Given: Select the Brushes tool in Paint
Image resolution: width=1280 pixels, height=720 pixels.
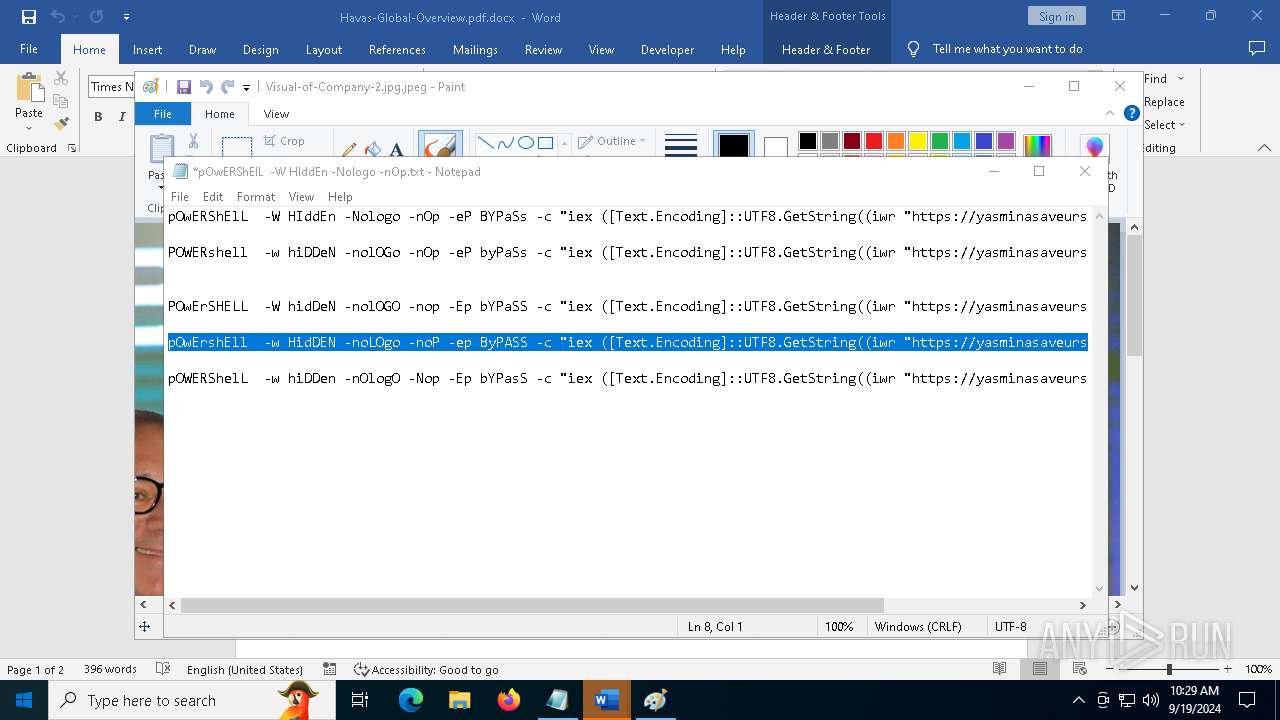Looking at the screenshot, I should click(x=440, y=146).
